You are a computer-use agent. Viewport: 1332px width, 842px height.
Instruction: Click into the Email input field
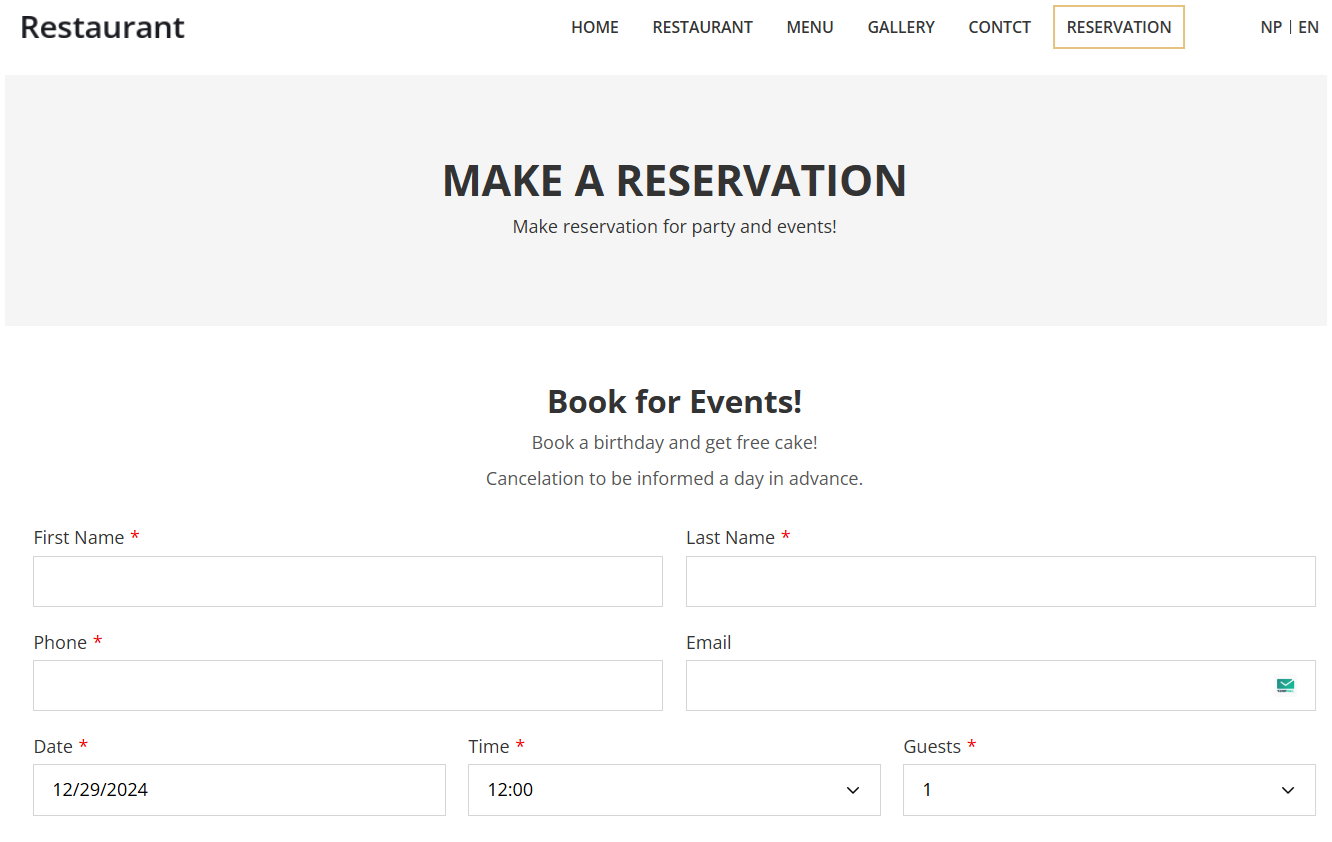pos(970,685)
